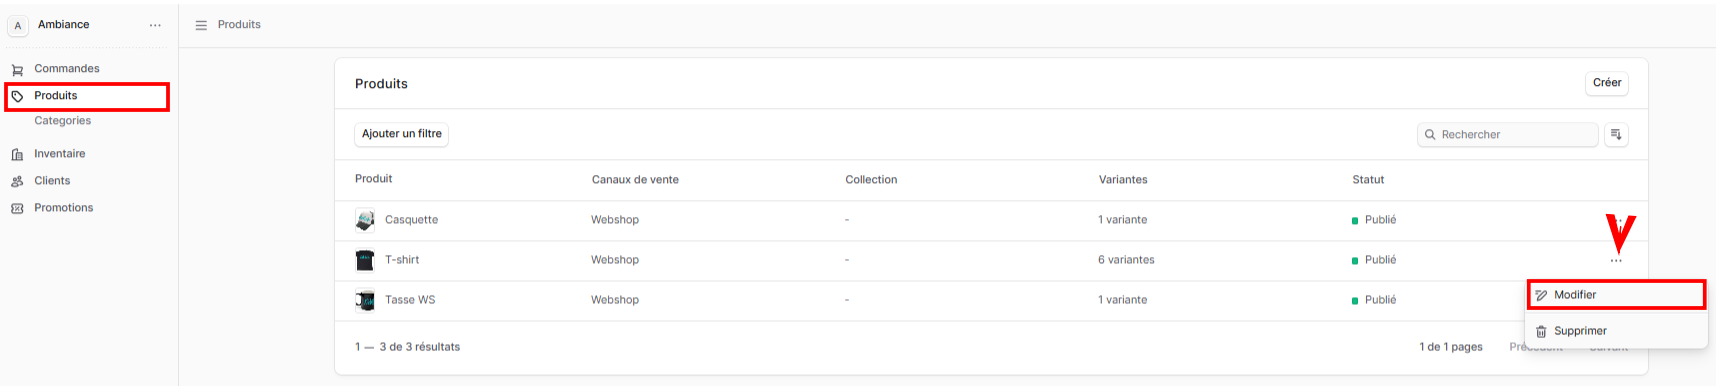Focus the Rechercher search field
This screenshot has width=1716, height=386.
click(x=1508, y=134)
